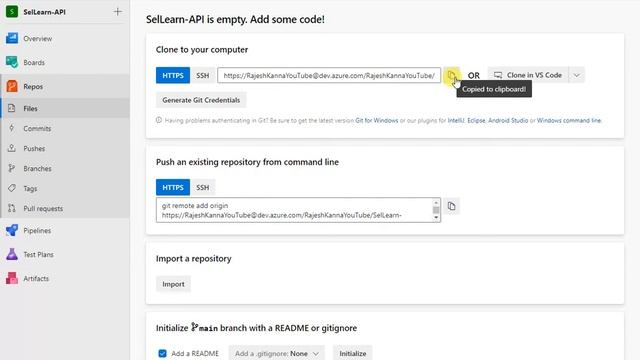Open the Artifacts section icon
The height and width of the screenshot is (360, 640).
point(12,278)
